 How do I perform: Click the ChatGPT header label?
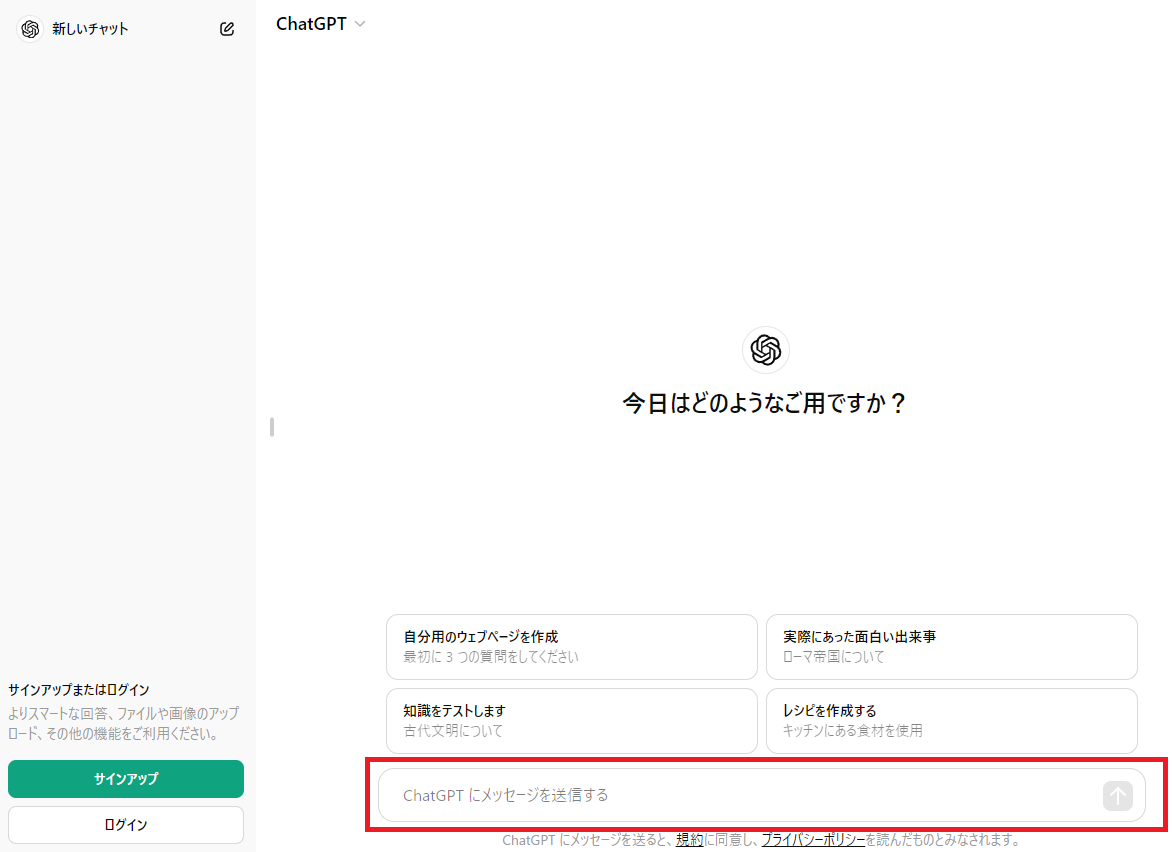click(x=310, y=23)
